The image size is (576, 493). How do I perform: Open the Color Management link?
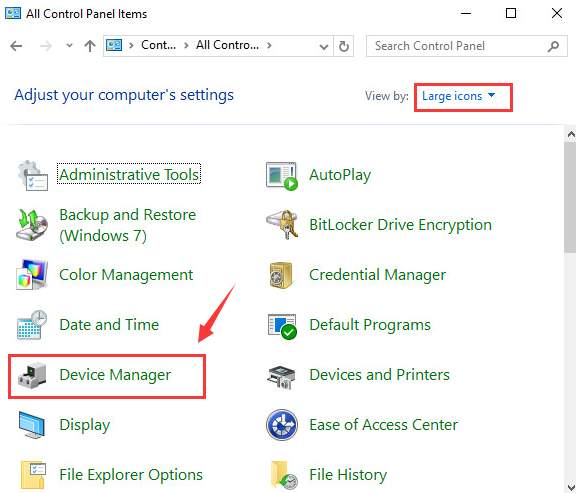pos(126,275)
